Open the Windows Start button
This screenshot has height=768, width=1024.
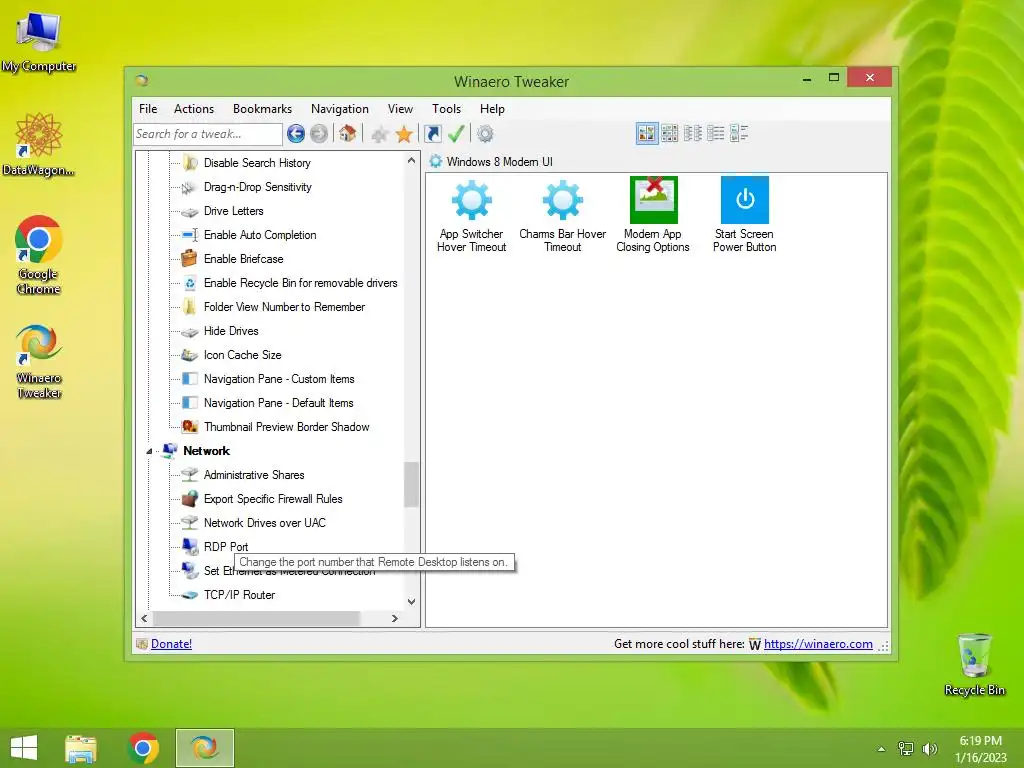24,748
